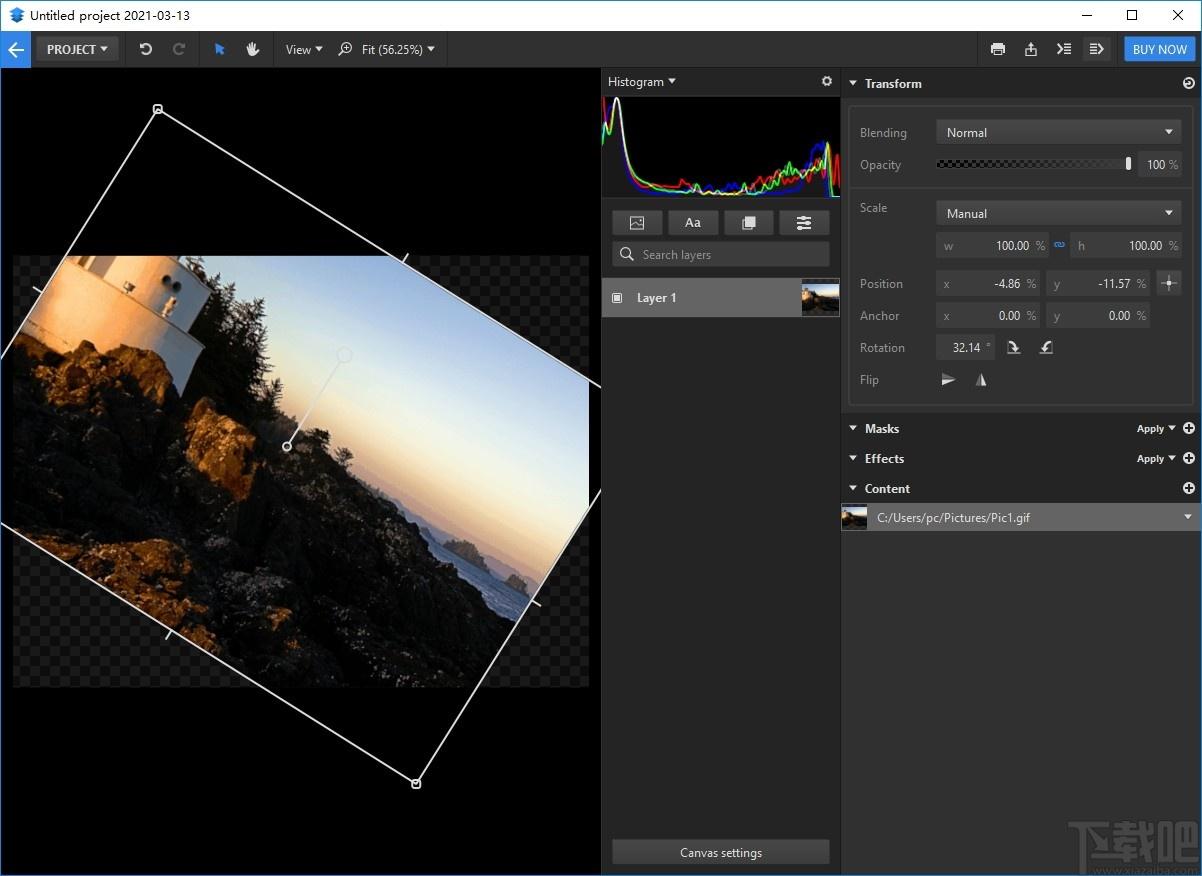Image resolution: width=1202 pixels, height=876 pixels.
Task: Collapse the Effects section
Action: click(853, 458)
